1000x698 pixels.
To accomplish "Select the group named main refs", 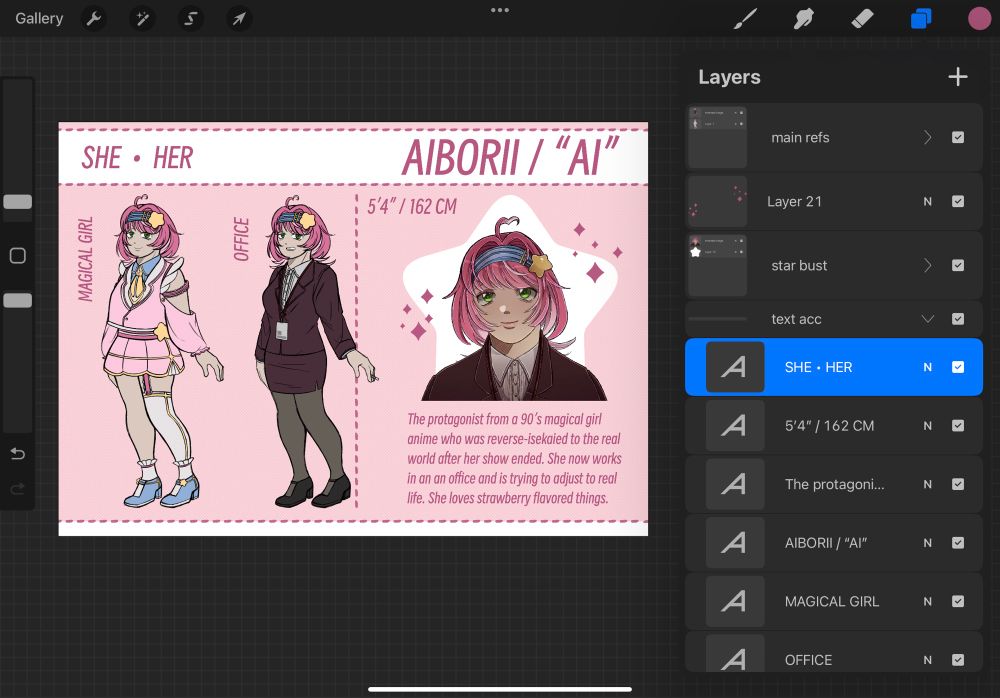I will click(x=800, y=137).
